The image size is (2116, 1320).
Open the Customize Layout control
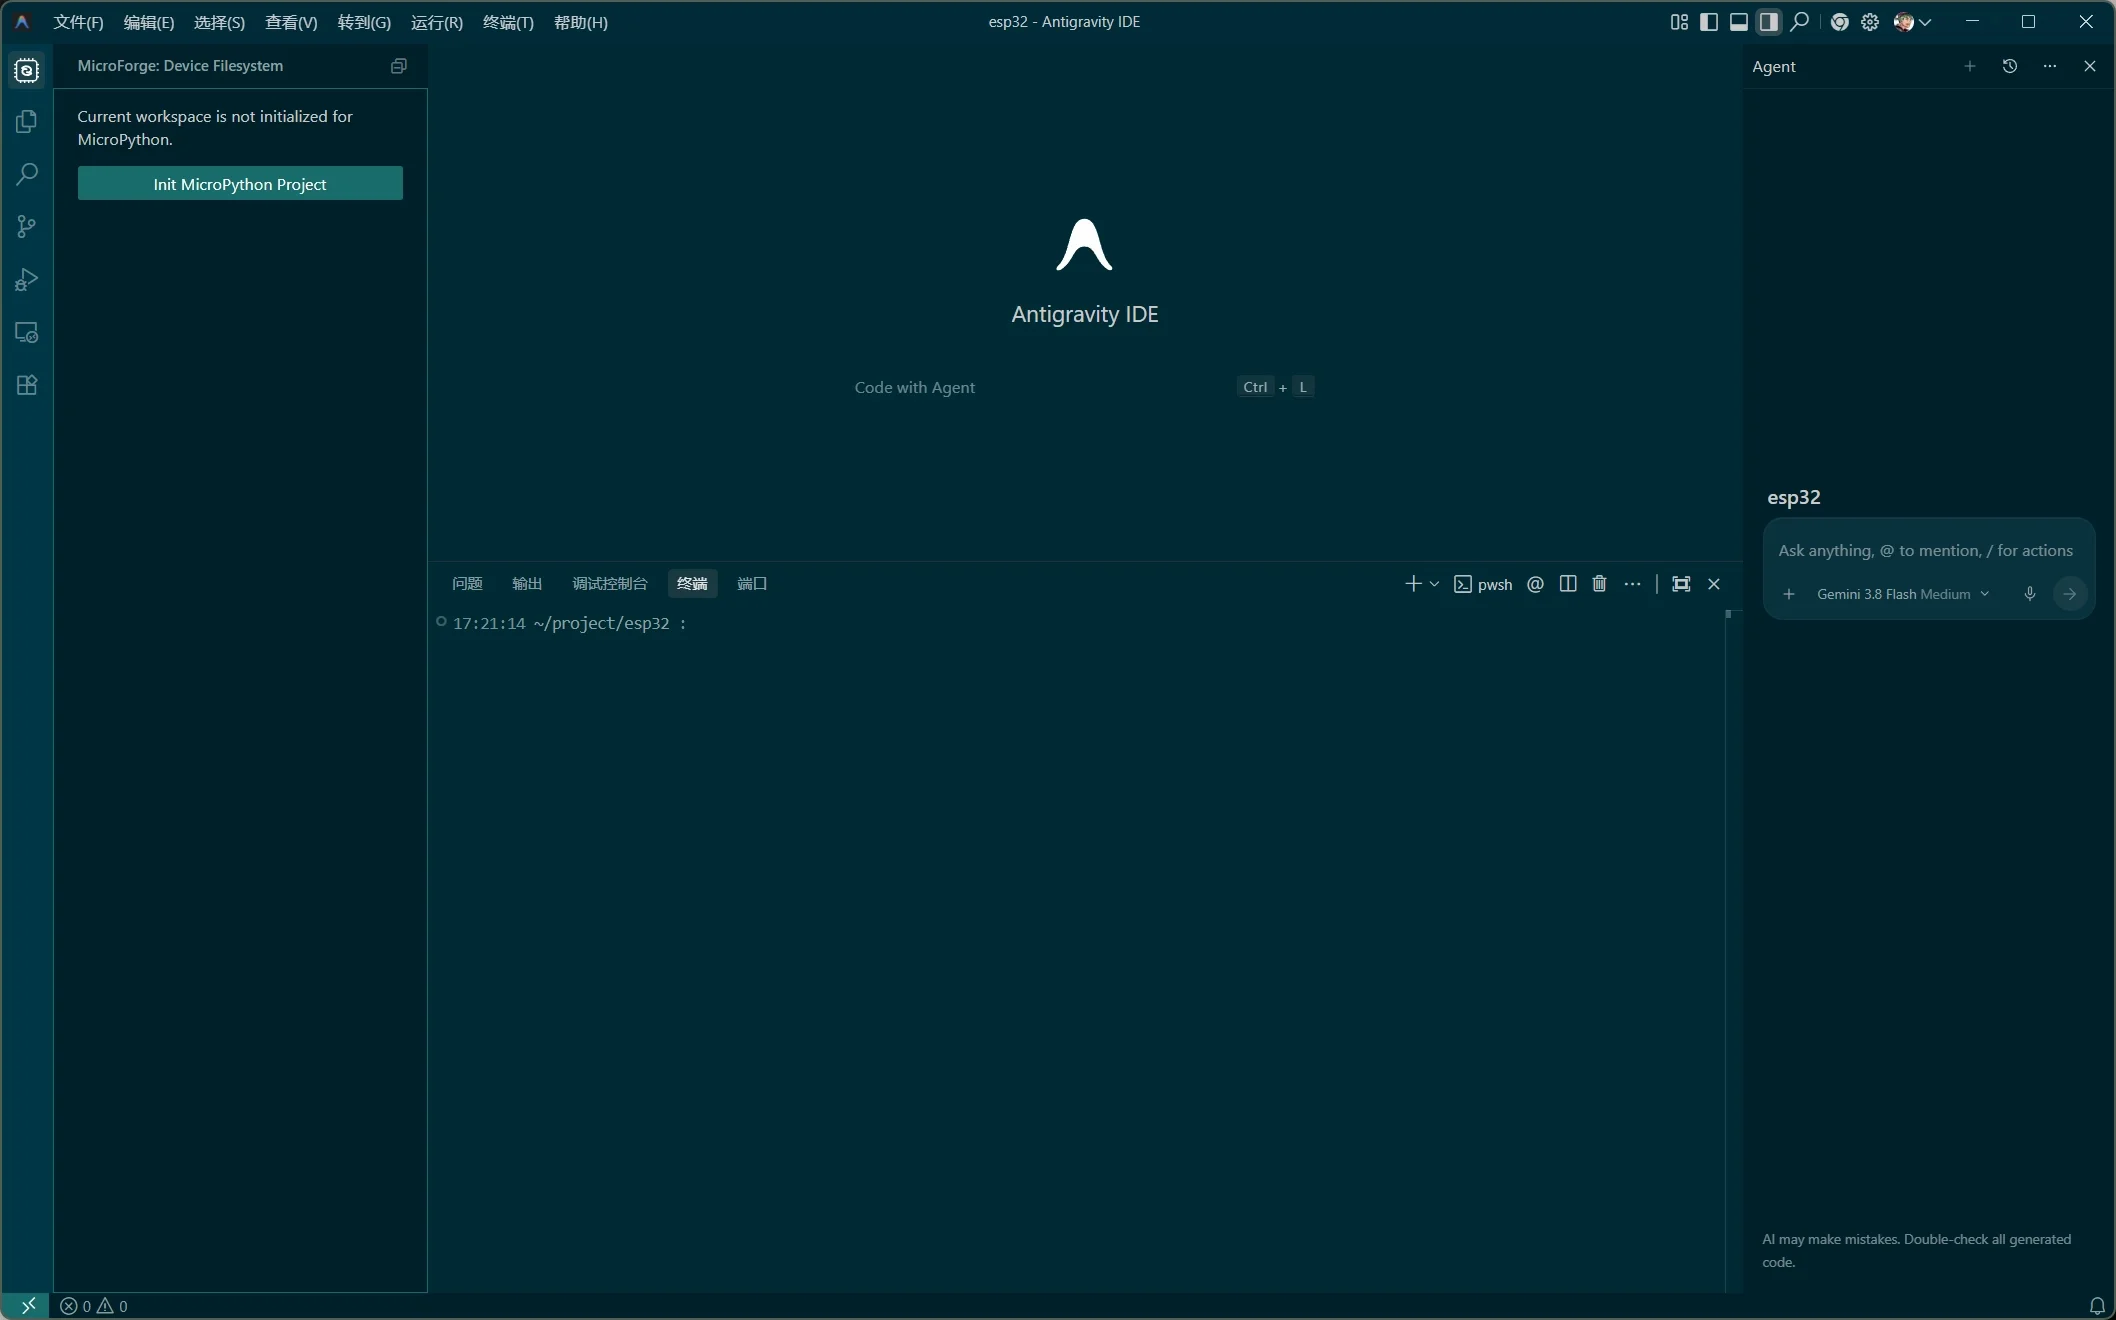pos(1679,22)
